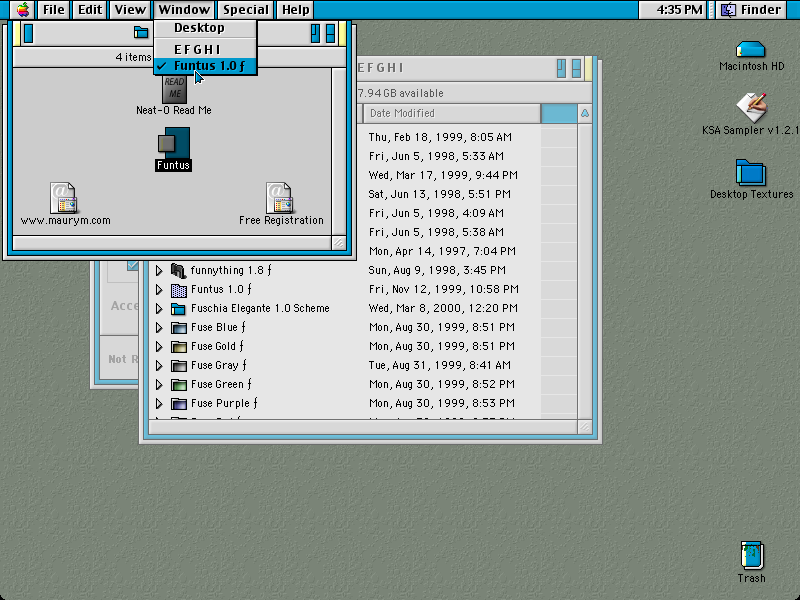Screen dimensions: 800x600
Task: Click the Trash icon
Action: [752, 555]
